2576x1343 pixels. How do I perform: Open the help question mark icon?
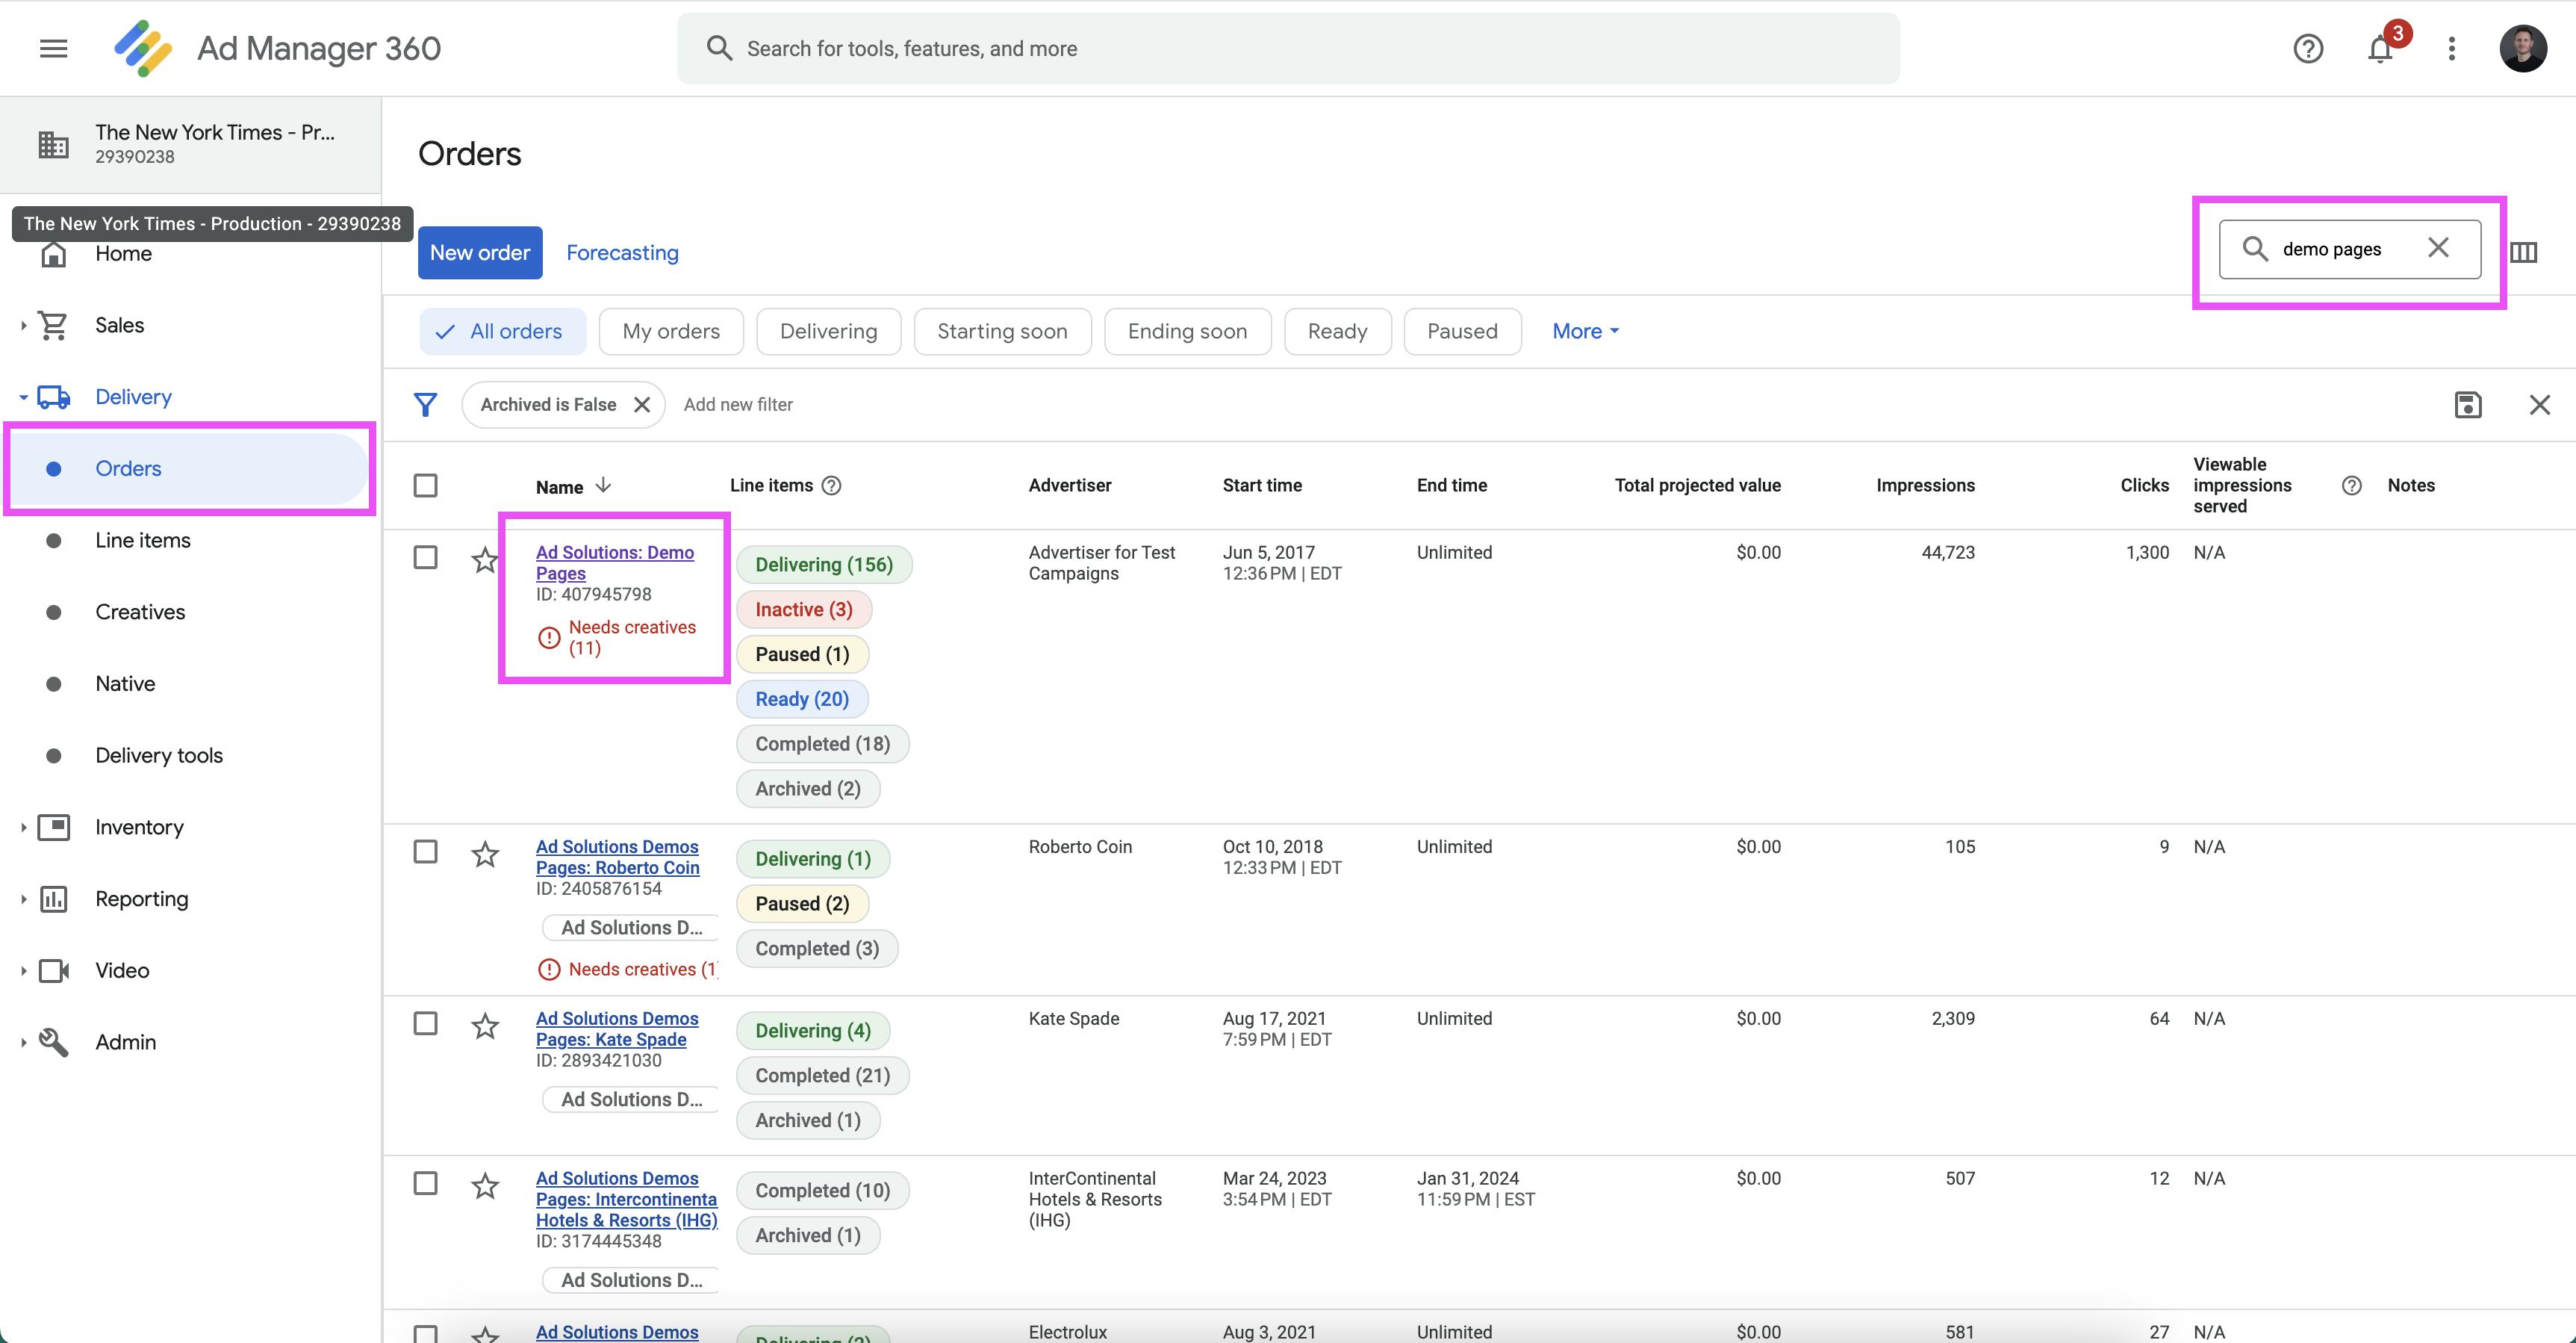coord(2308,48)
